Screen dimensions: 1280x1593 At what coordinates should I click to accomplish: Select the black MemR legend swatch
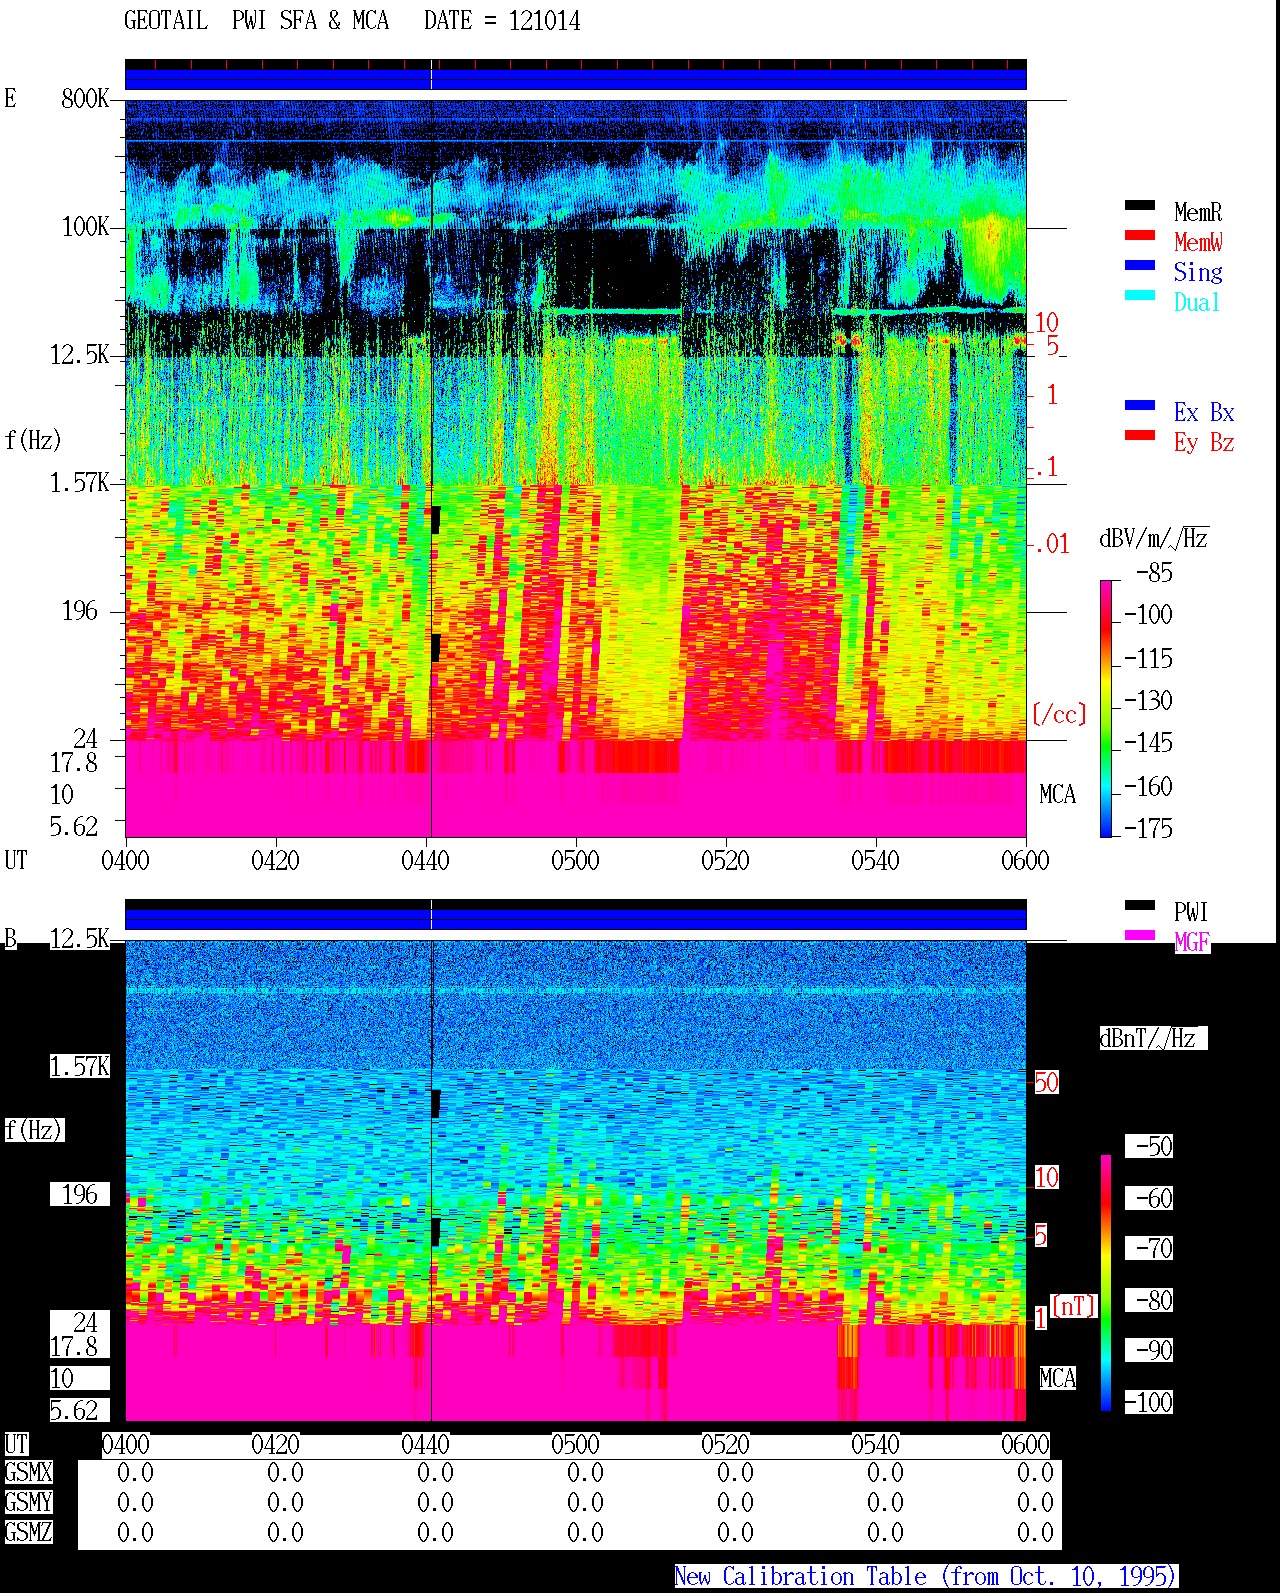[1140, 205]
